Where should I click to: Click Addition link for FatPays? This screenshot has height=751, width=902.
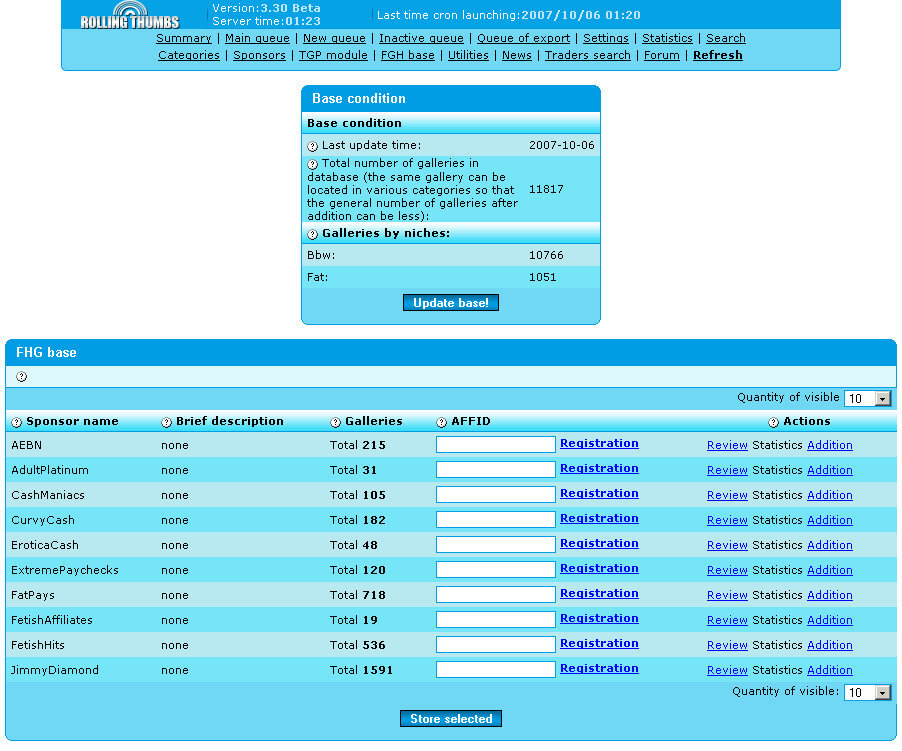[x=830, y=595]
